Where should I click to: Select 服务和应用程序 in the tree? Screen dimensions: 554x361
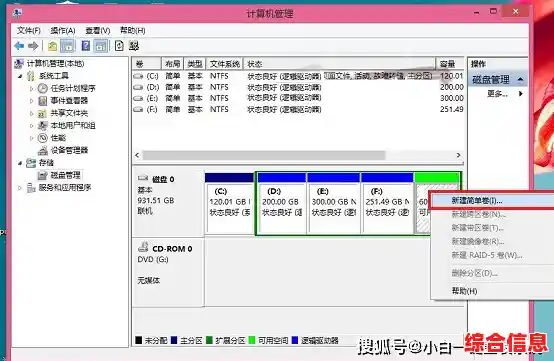tap(65, 188)
